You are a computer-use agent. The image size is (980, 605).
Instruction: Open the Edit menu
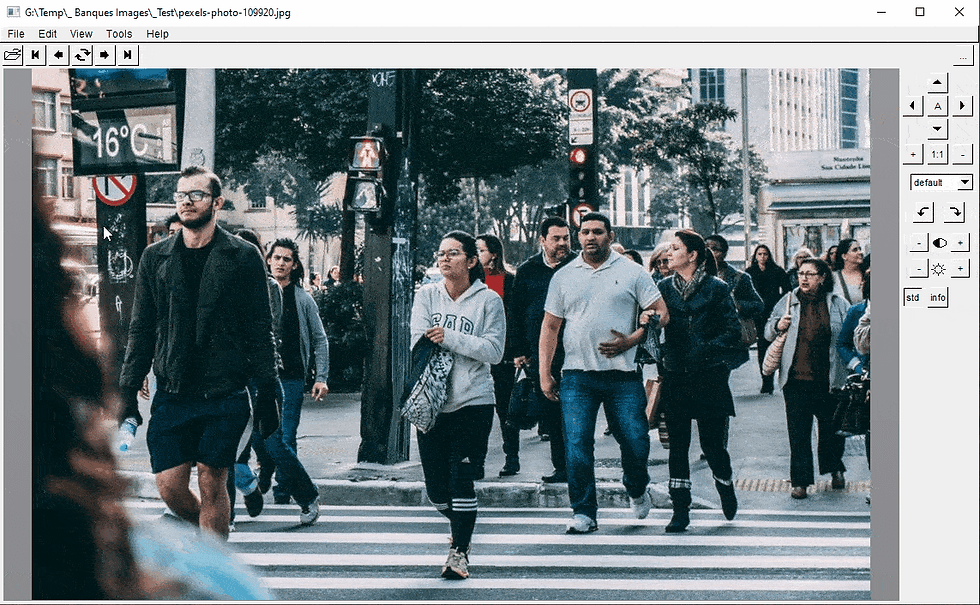tap(47, 34)
